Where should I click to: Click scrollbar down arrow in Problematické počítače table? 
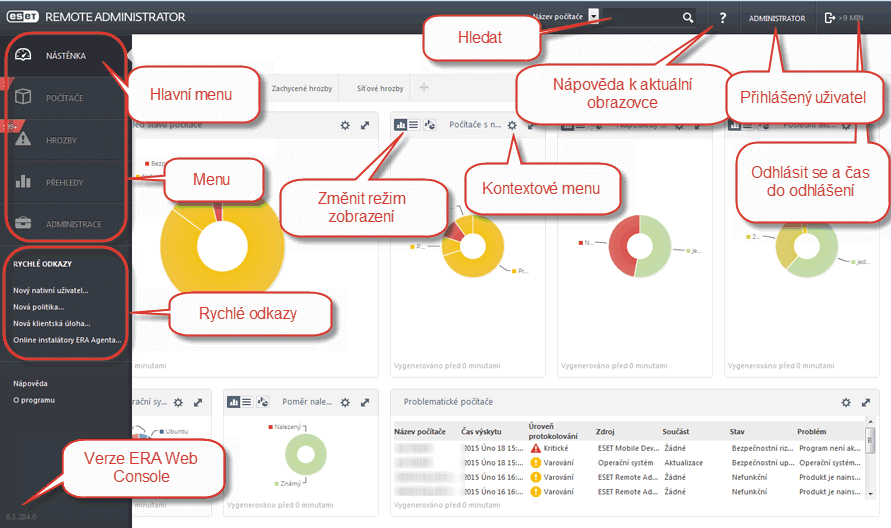(870, 494)
